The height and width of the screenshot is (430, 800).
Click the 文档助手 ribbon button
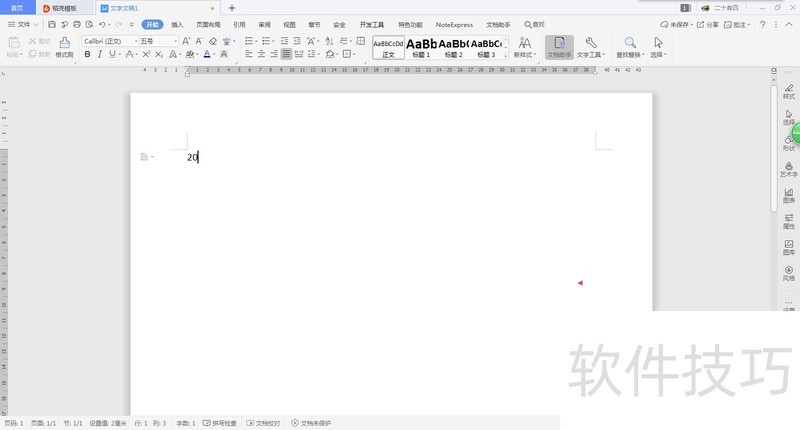[559, 47]
